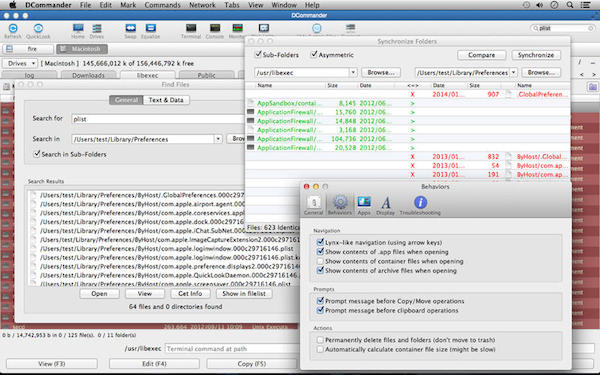Select the Troubleshooting info icon in preferences
The height and width of the screenshot is (375, 600).
point(420,202)
